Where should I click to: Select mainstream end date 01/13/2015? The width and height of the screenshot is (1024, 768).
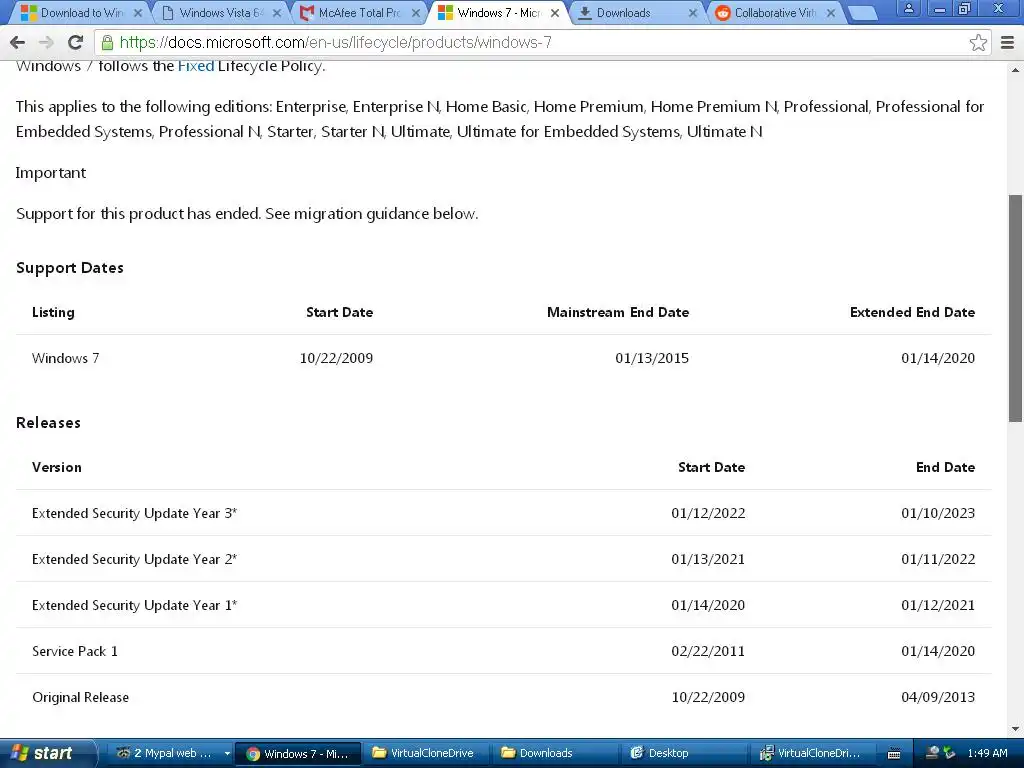[652, 358]
